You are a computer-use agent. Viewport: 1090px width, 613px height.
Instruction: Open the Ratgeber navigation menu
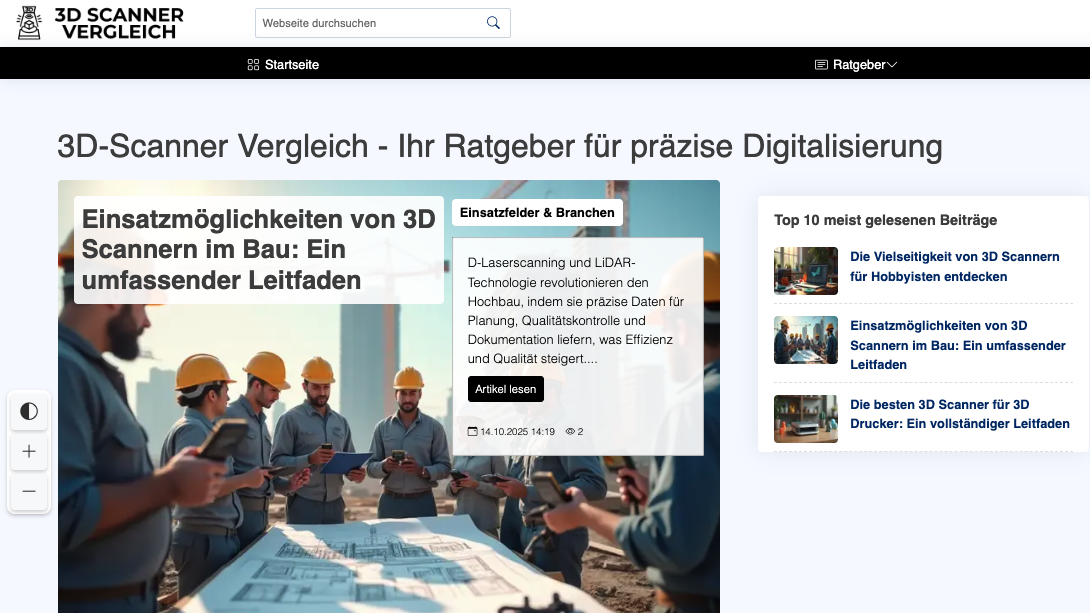click(x=858, y=64)
